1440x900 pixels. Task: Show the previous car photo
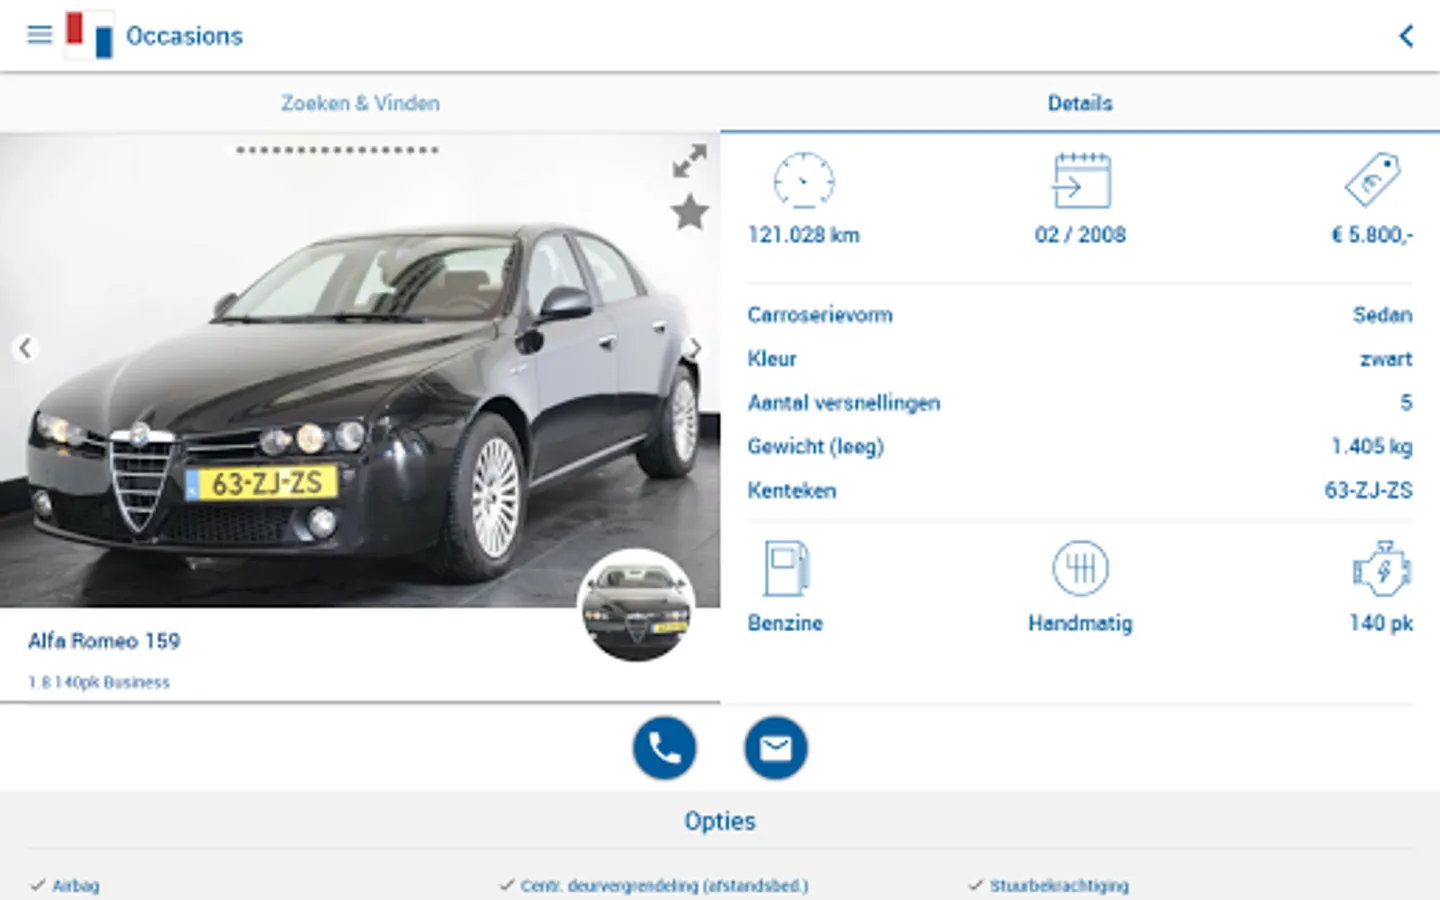pyautogui.click(x=25, y=348)
